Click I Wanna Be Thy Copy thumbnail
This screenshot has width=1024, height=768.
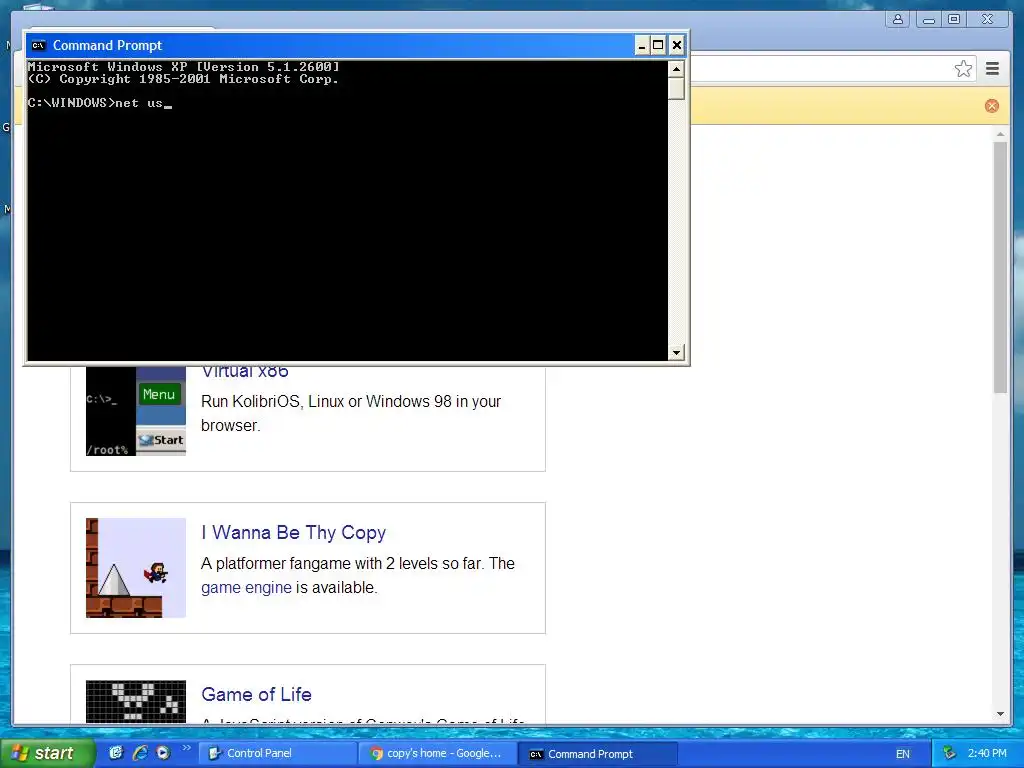(136, 568)
